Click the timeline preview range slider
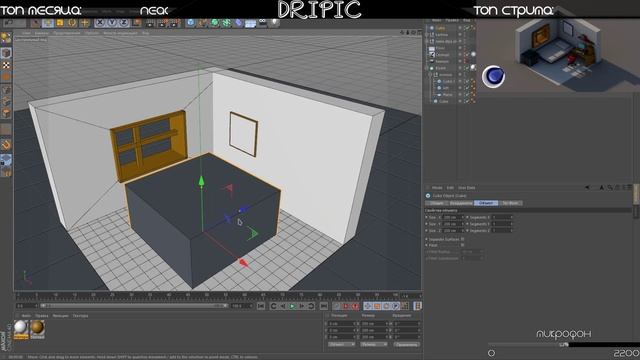This screenshot has width=640, height=360. click(133, 305)
